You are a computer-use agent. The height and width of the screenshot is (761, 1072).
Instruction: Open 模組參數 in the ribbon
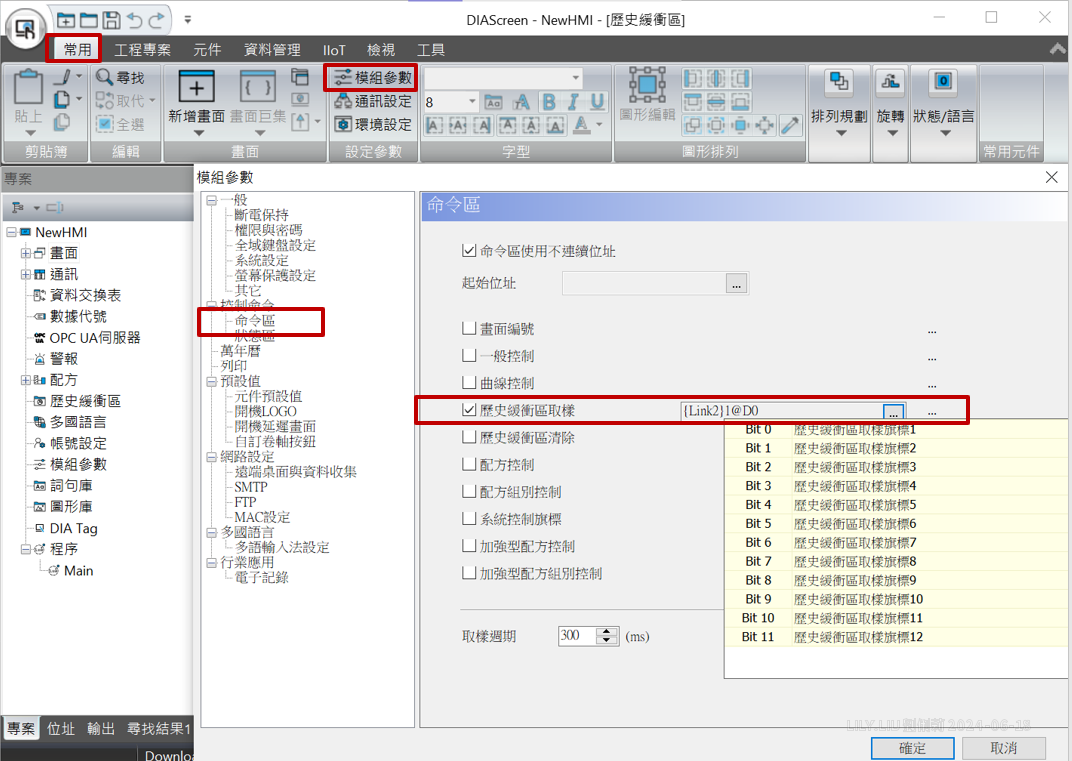click(372, 77)
